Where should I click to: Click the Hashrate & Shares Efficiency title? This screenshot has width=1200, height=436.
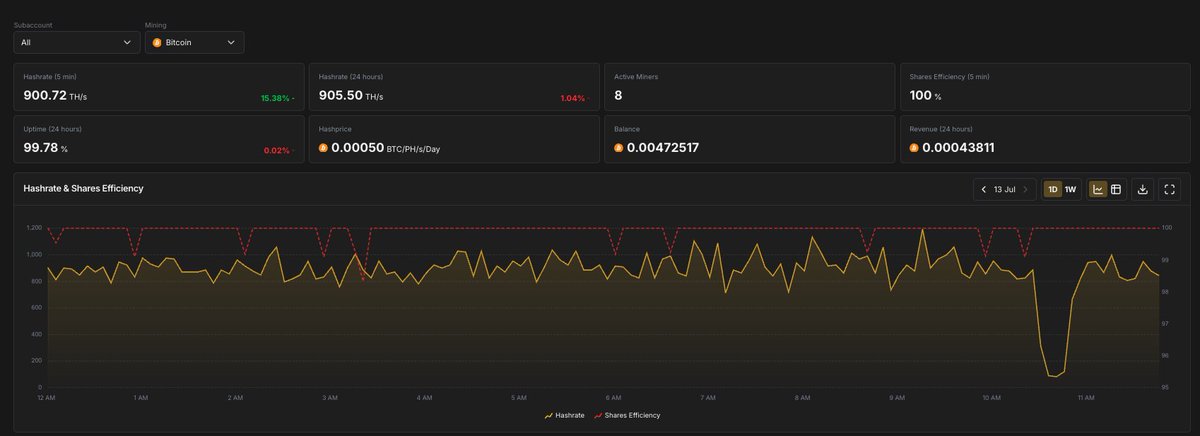83,188
